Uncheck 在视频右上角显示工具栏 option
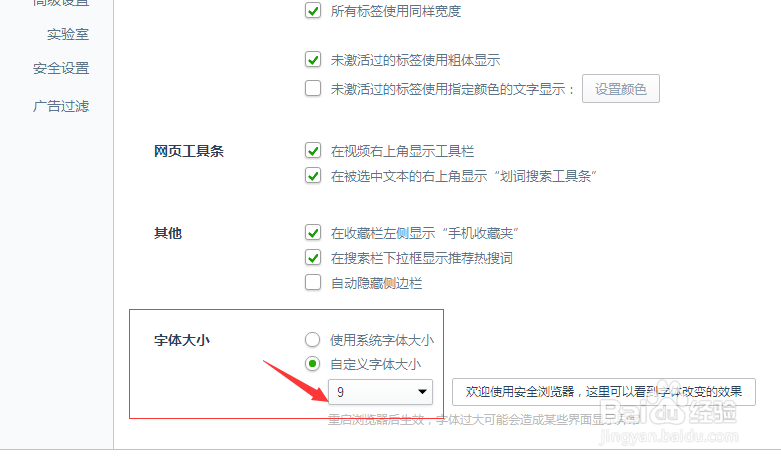The width and height of the screenshot is (781, 463). (313, 150)
